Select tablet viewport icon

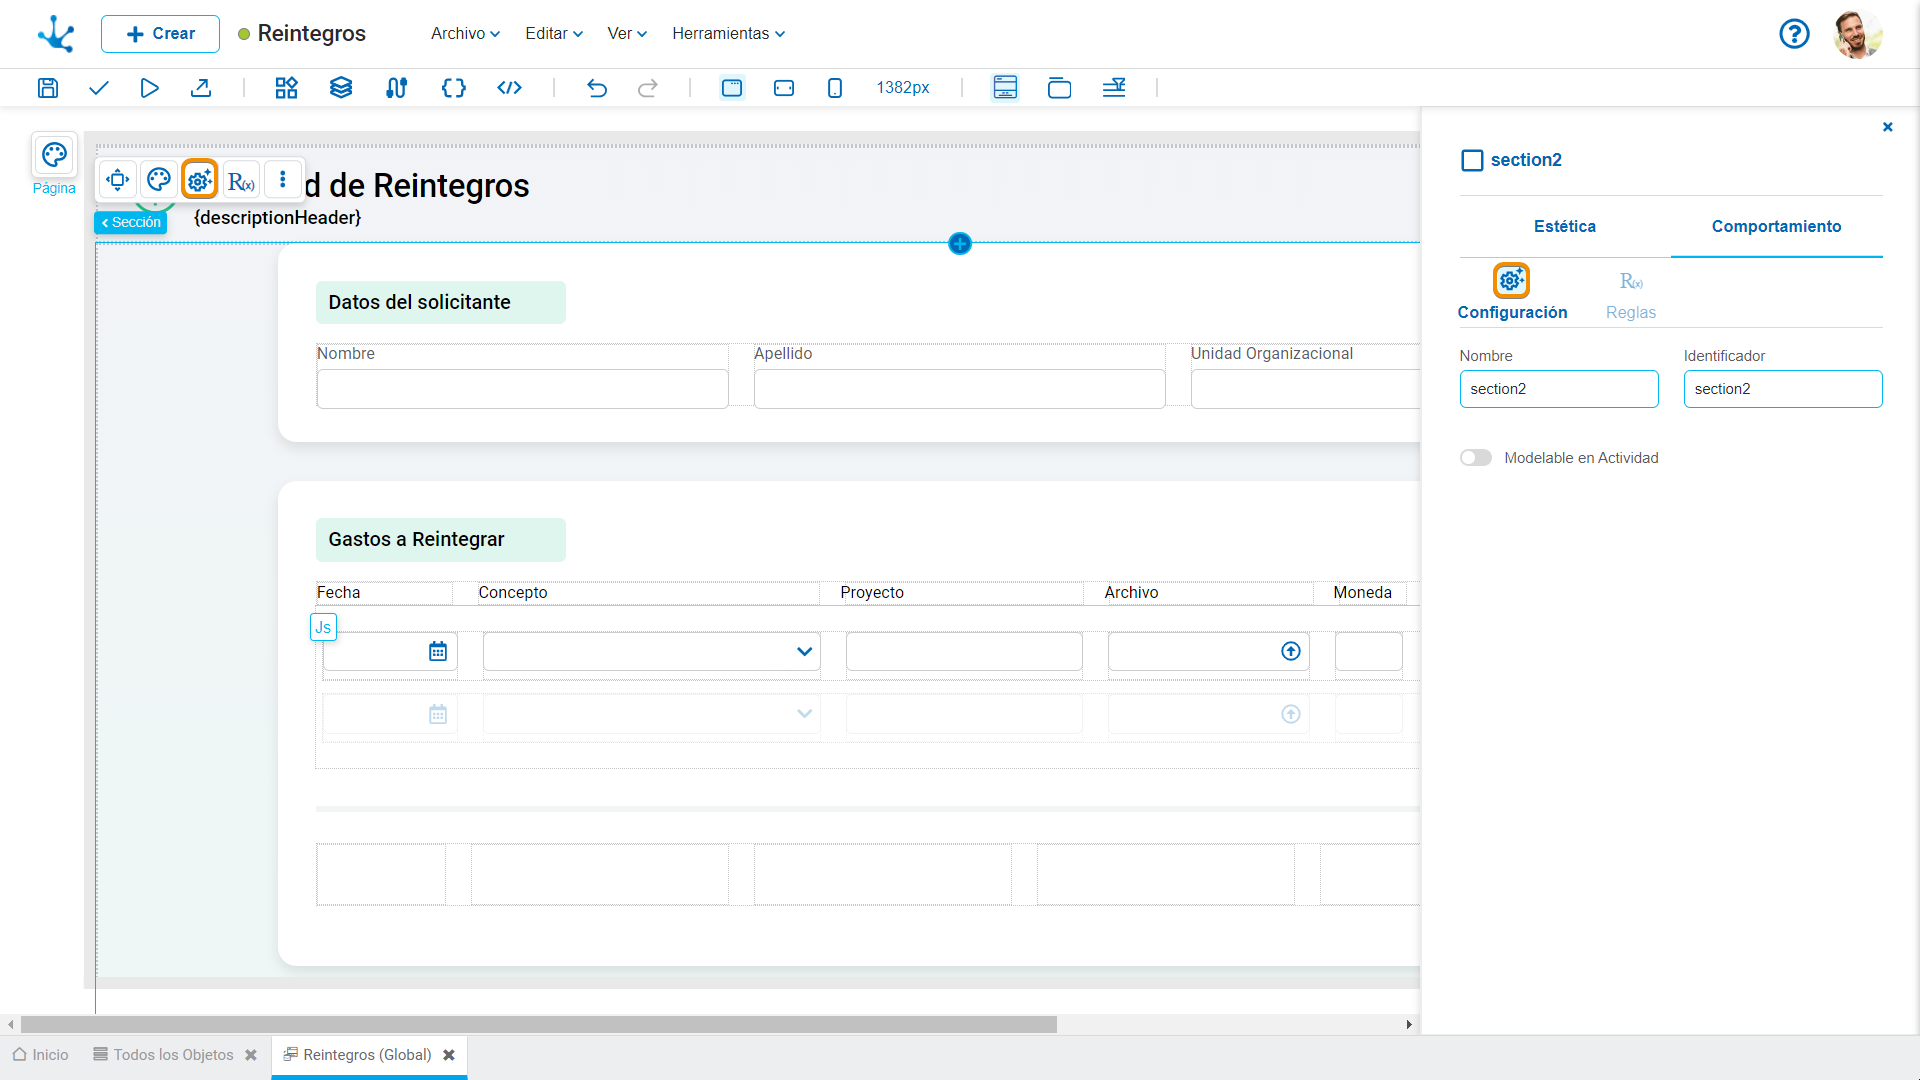(x=784, y=88)
